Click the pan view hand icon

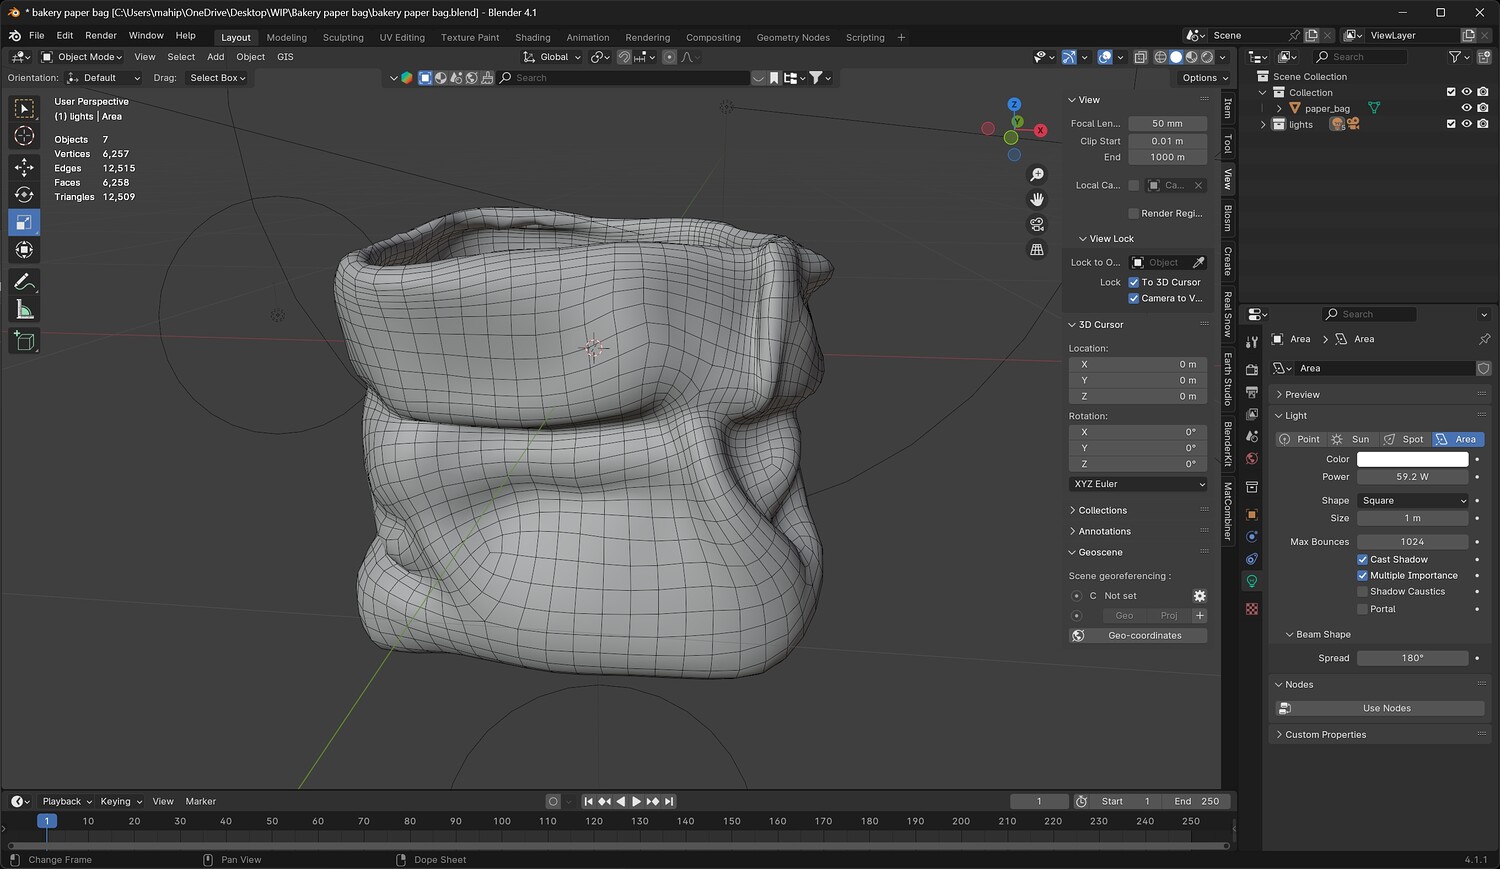point(1037,199)
